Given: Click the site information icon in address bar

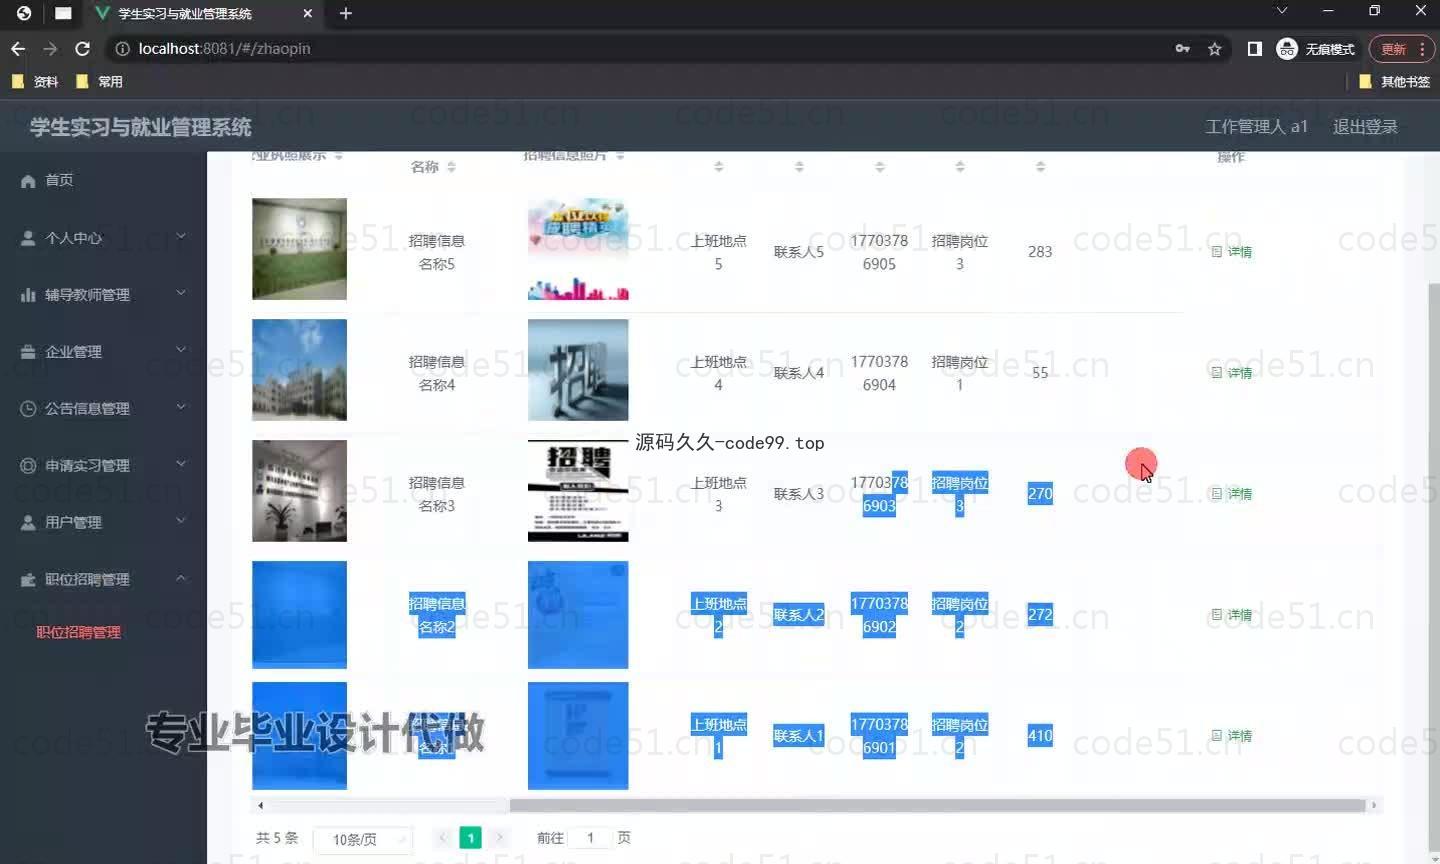Looking at the screenshot, I should pyautogui.click(x=122, y=48).
